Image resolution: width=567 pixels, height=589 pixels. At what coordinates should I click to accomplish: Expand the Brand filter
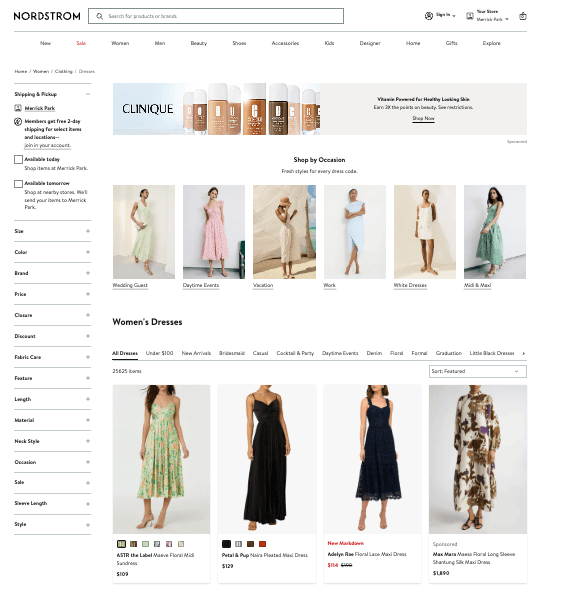click(x=88, y=273)
